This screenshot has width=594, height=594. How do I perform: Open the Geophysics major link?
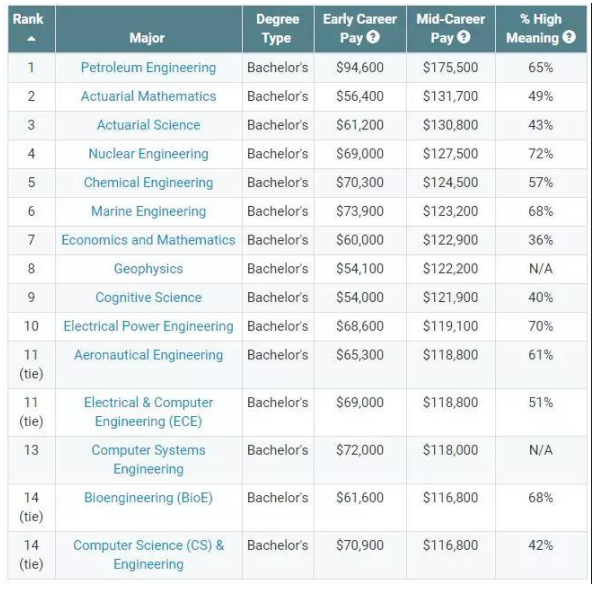[148, 269]
